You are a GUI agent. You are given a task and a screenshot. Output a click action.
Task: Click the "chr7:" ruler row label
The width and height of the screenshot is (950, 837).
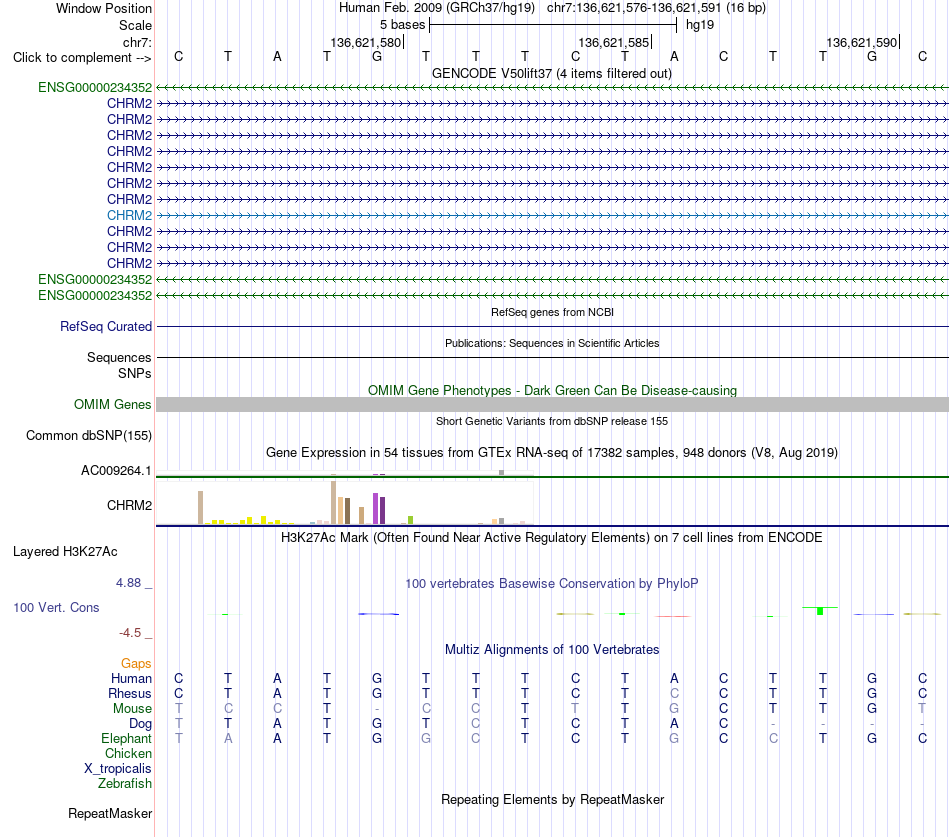pyautogui.click(x=137, y=42)
